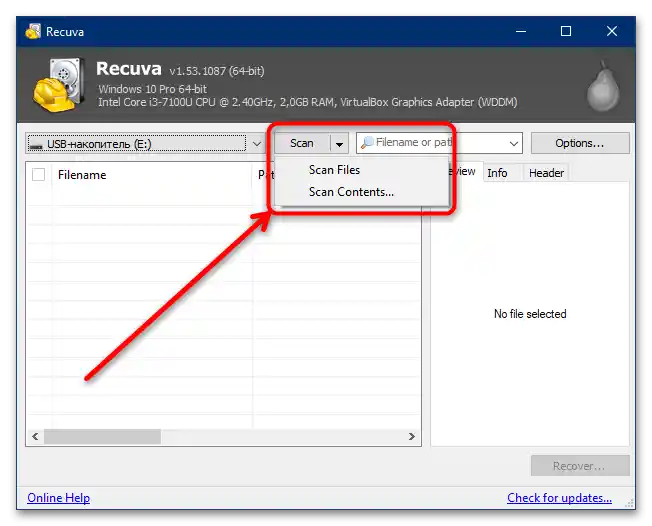Click the Piriform pear logo

[603, 86]
